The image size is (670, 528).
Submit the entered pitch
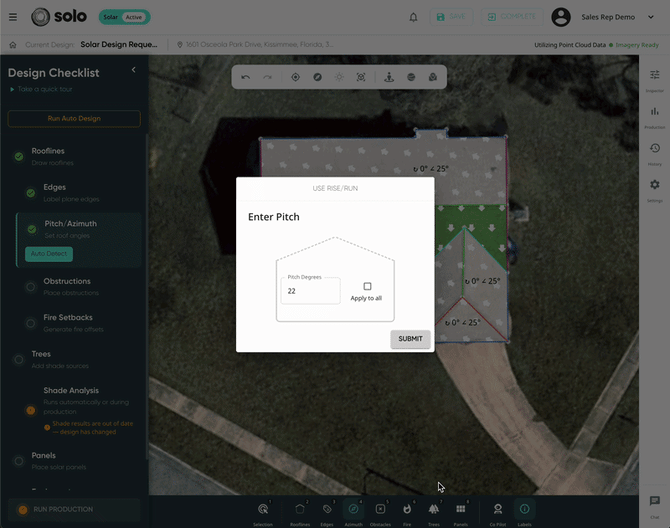(410, 339)
